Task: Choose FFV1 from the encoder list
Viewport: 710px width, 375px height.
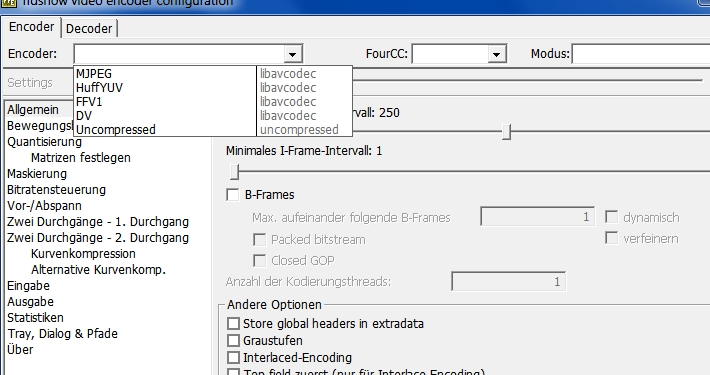Action: point(213,101)
